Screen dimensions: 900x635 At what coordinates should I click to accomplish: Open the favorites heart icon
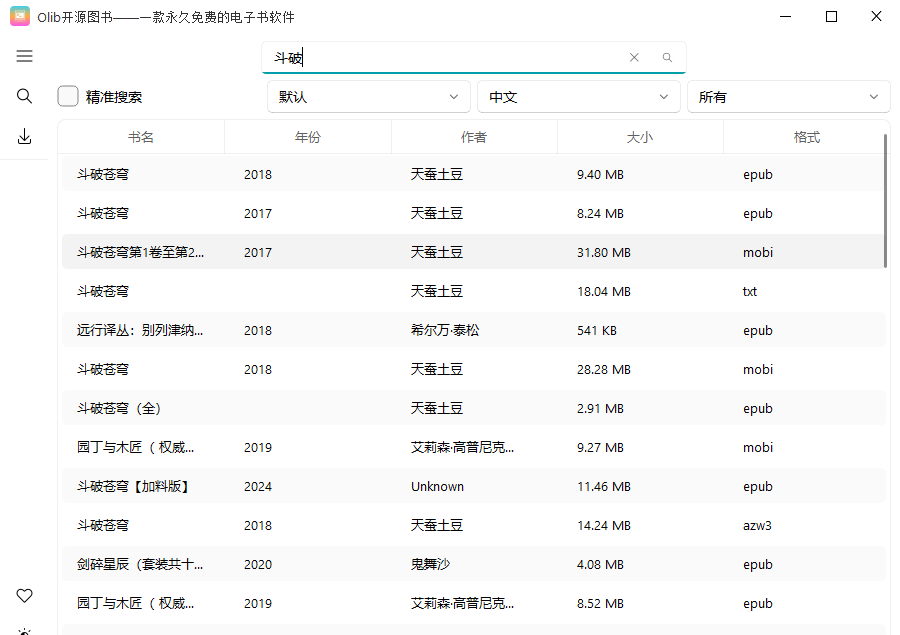coord(25,595)
